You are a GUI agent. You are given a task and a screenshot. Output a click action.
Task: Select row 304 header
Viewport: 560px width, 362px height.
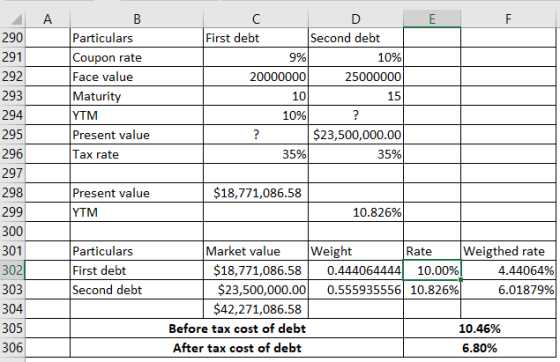pyautogui.click(x=12, y=309)
